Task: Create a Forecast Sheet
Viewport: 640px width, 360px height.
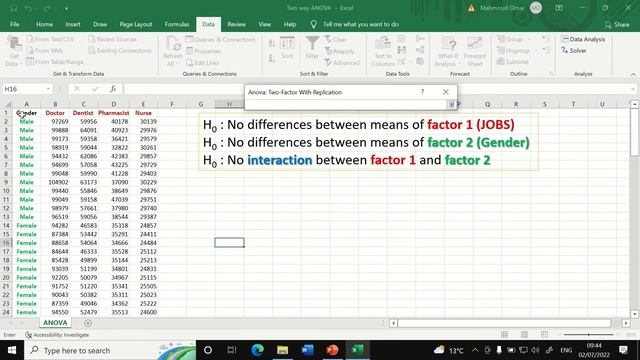Action: [x=475, y=51]
